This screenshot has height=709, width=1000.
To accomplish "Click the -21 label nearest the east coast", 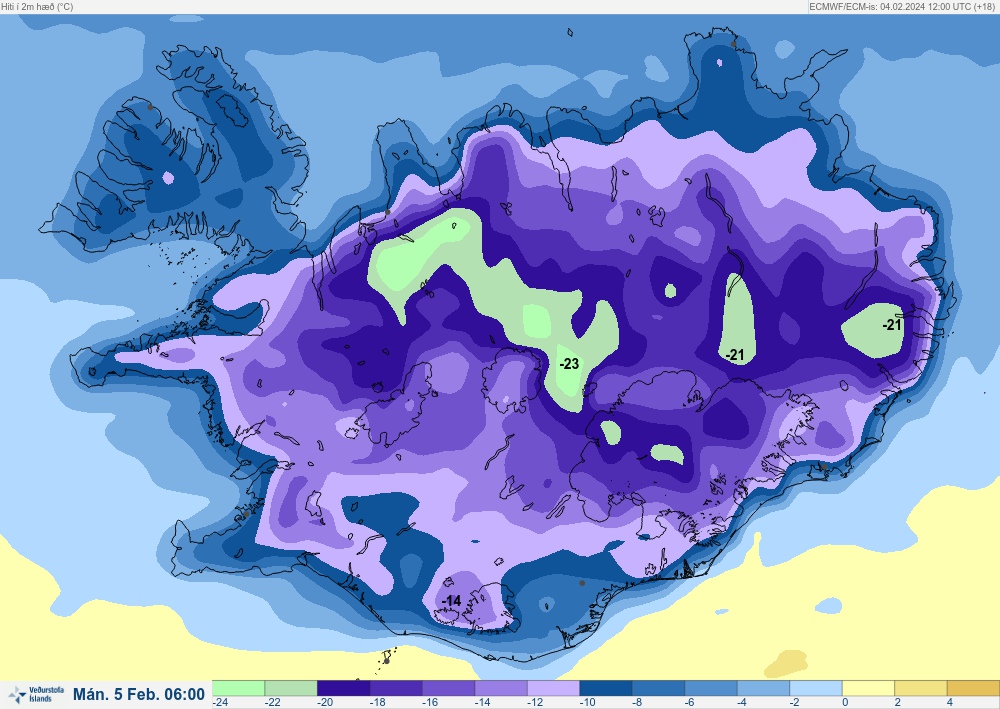I will tap(892, 325).
